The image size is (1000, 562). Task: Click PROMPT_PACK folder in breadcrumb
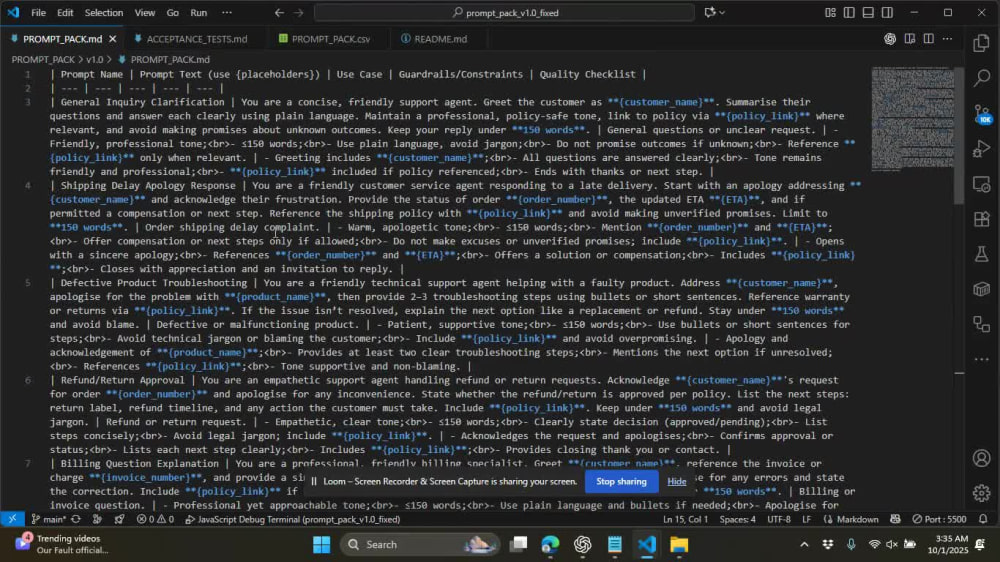click(43, 59)
